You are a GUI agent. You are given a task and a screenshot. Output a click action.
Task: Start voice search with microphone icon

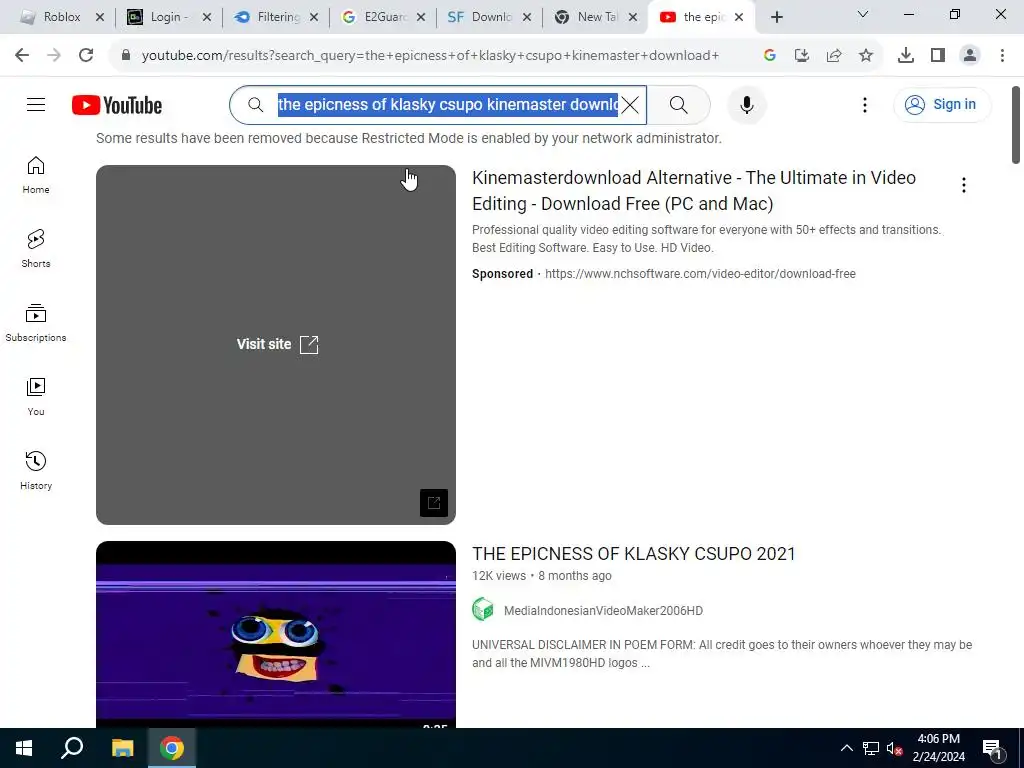click(746, 104)
